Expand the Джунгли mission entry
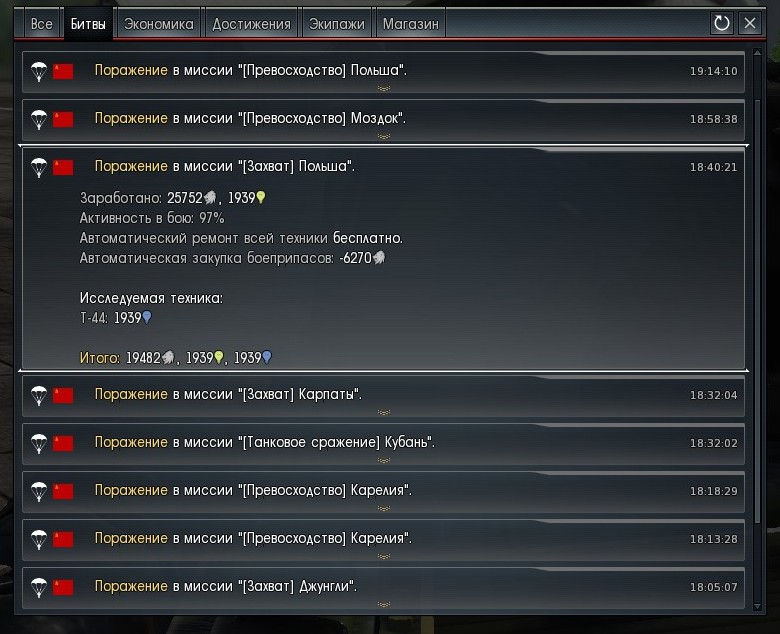Screen dimensions: 780x634 coord(383,588)
